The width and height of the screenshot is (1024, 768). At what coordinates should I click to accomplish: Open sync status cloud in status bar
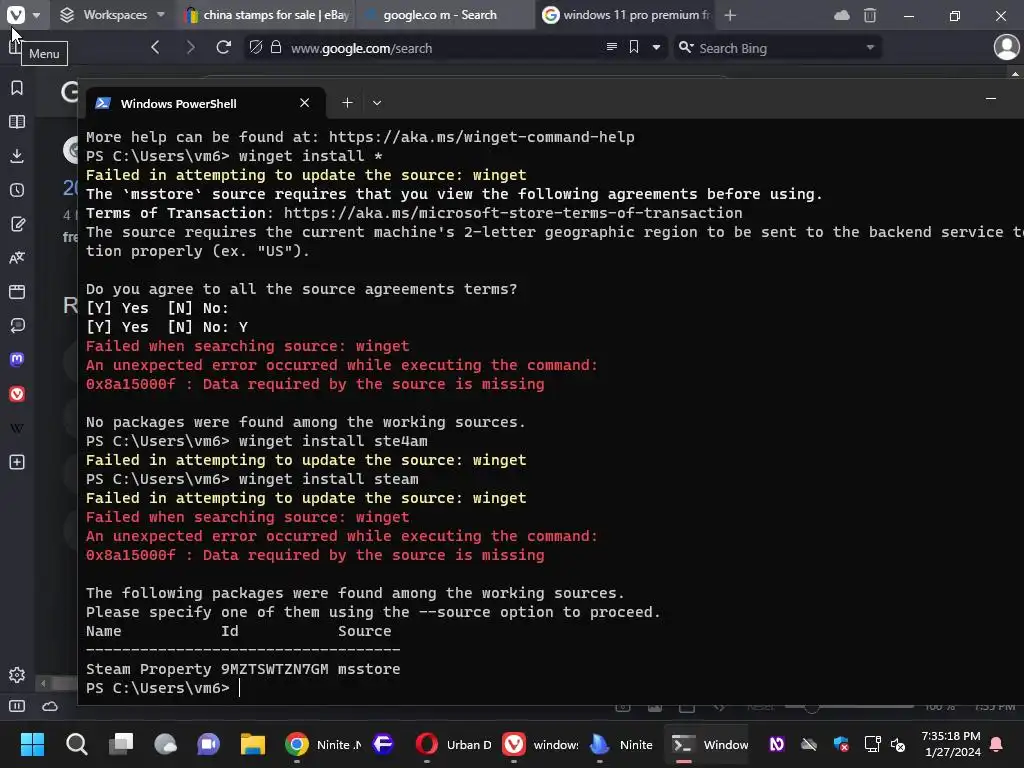pos(50,706)
